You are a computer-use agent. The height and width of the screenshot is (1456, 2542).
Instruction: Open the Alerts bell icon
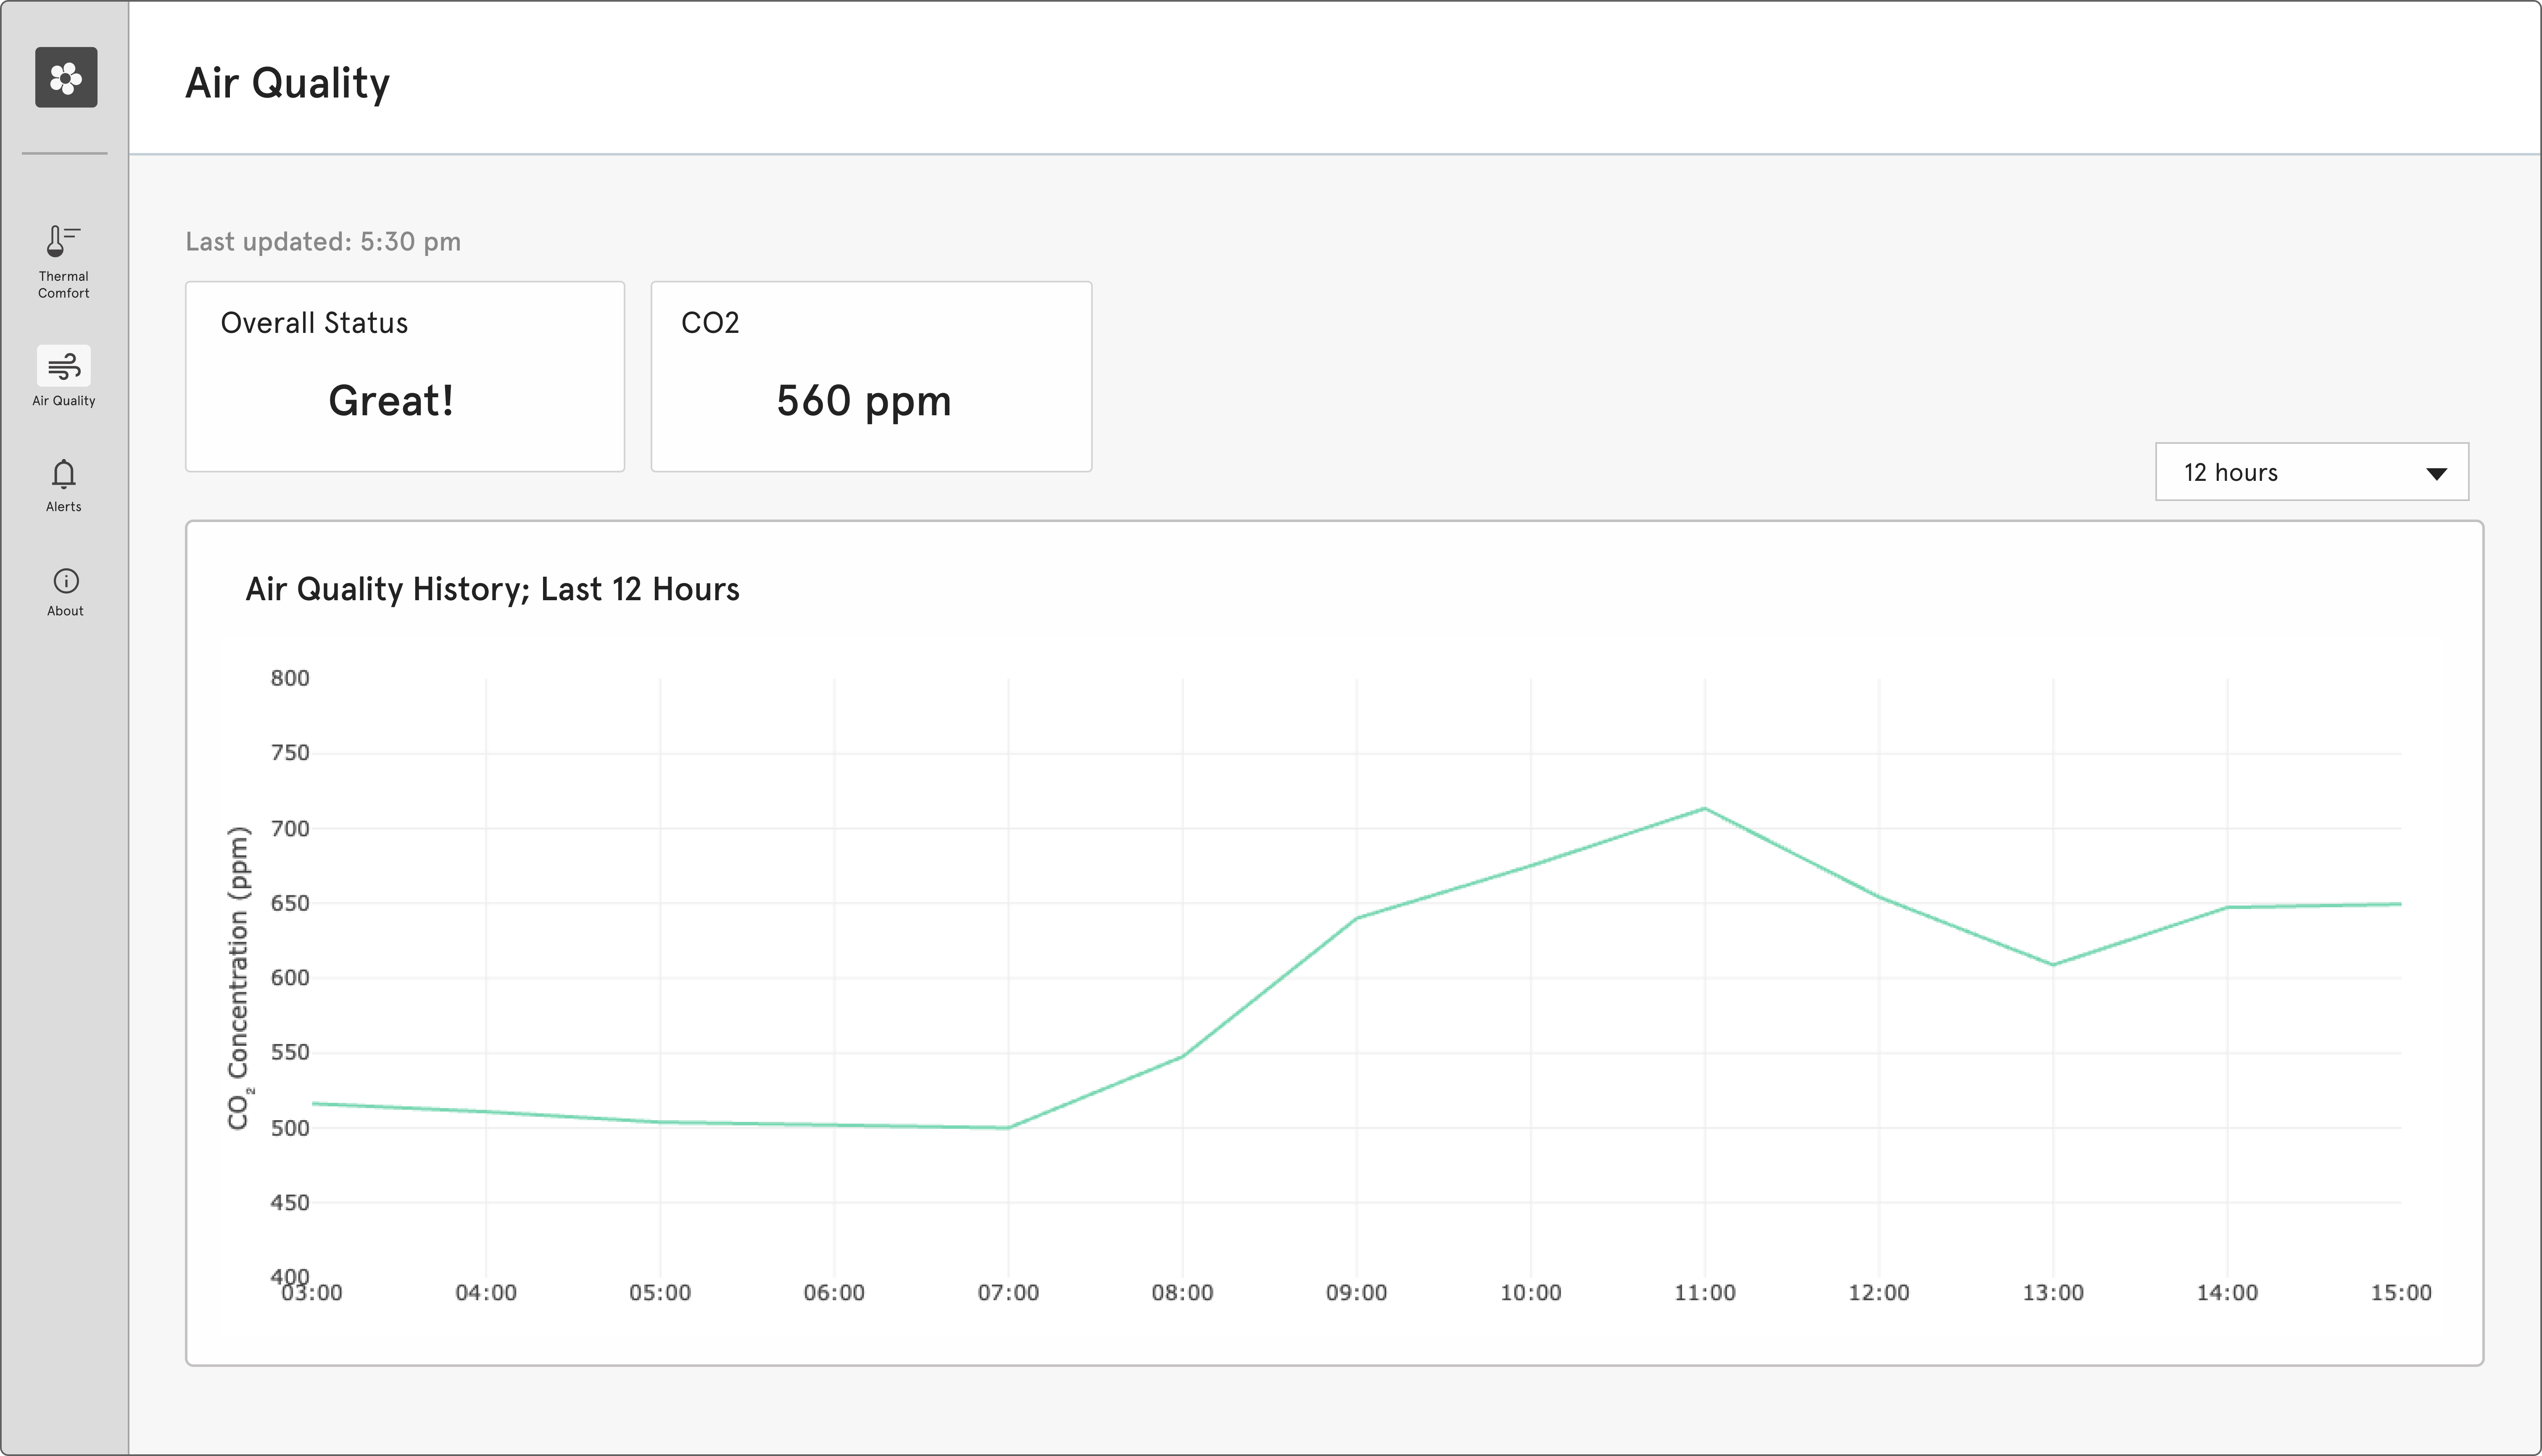tap(64, 474)
